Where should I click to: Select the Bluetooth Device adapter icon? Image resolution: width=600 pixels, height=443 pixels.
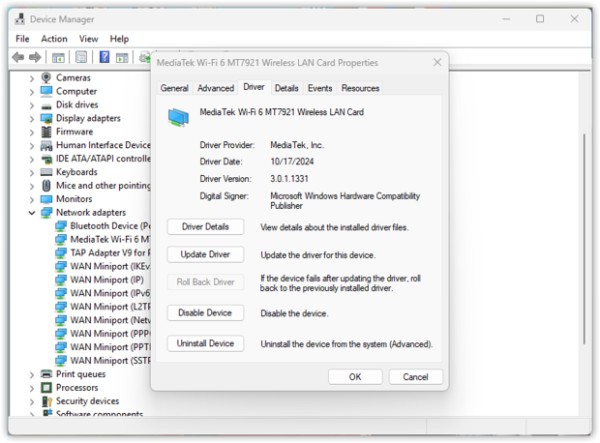coord(61,226)
